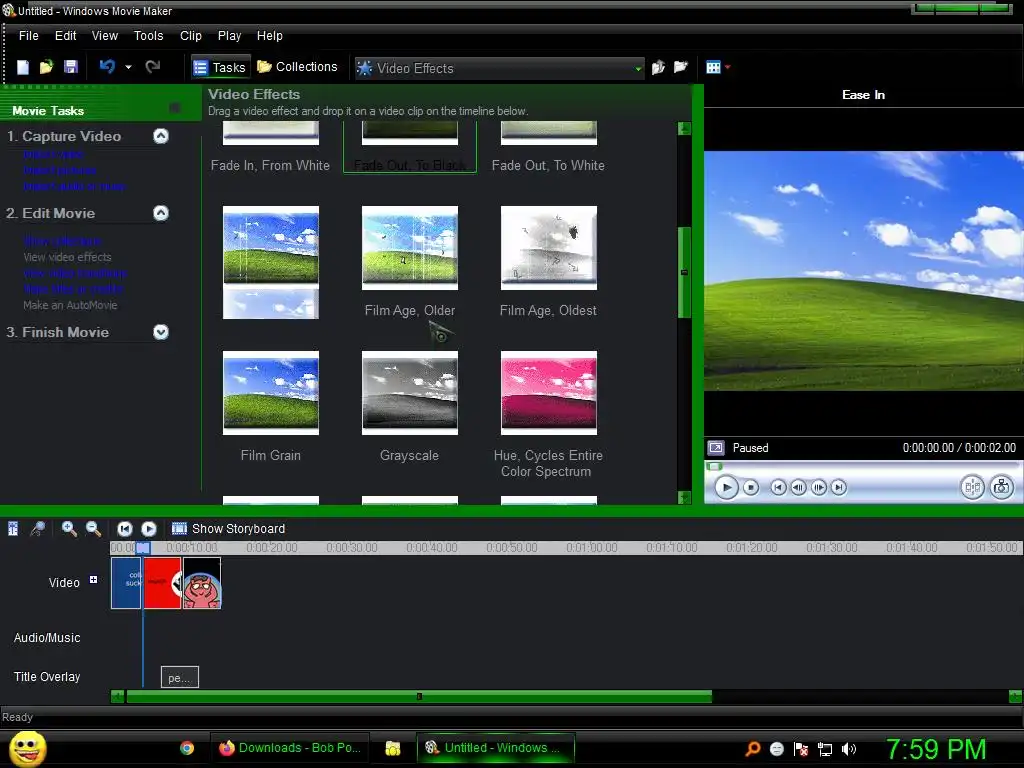Screen dimensions: 1024x768
Task: Open the View menu
Action: click(104, 36)
